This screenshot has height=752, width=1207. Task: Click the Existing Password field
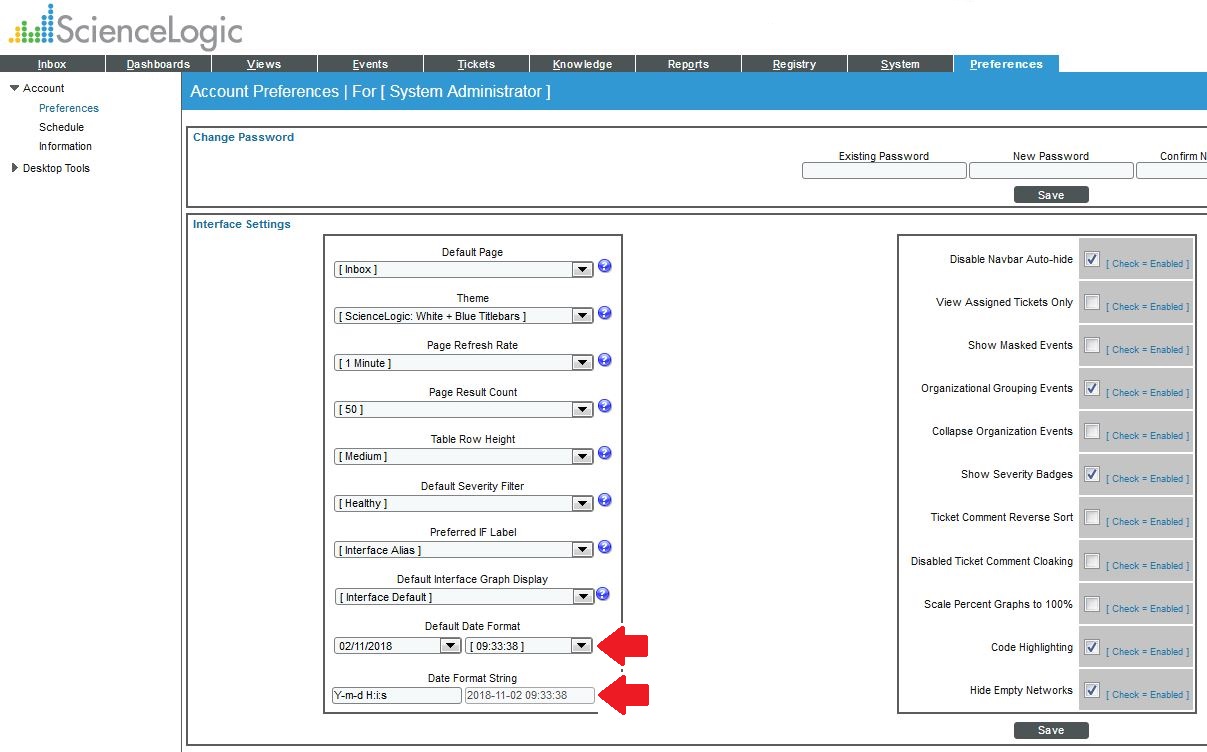point(883,171)
